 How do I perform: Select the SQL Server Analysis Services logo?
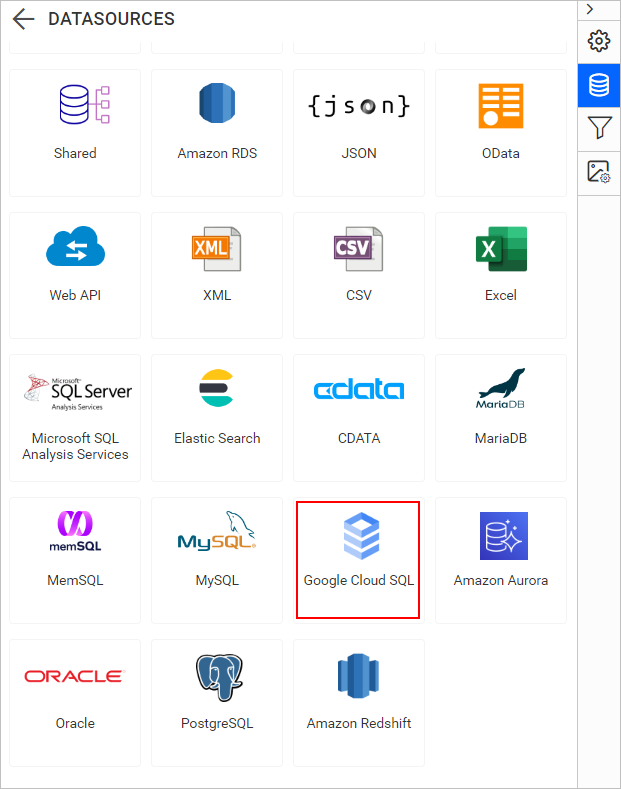pyautogui.click(x=77, y=392)
